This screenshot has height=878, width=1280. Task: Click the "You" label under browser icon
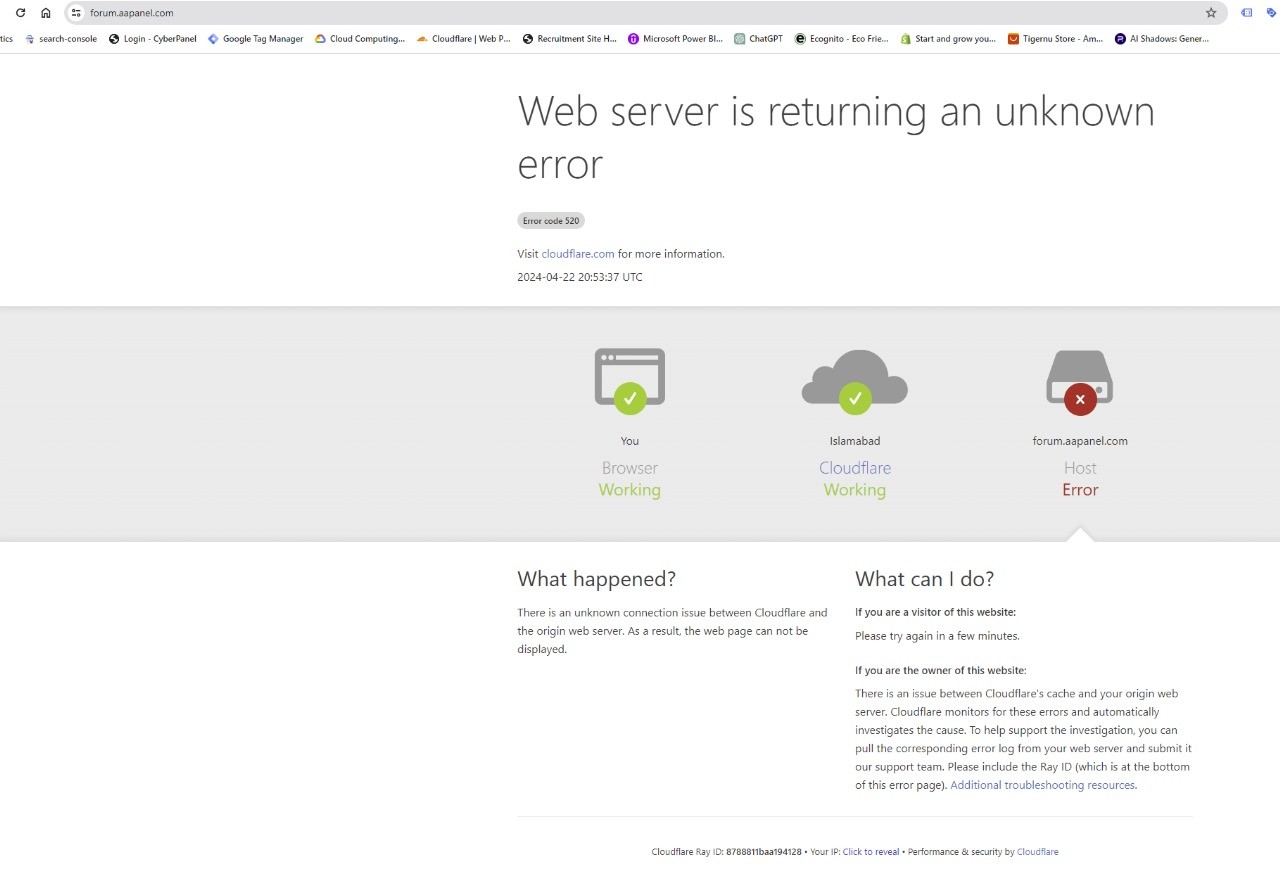coord(630,441)
